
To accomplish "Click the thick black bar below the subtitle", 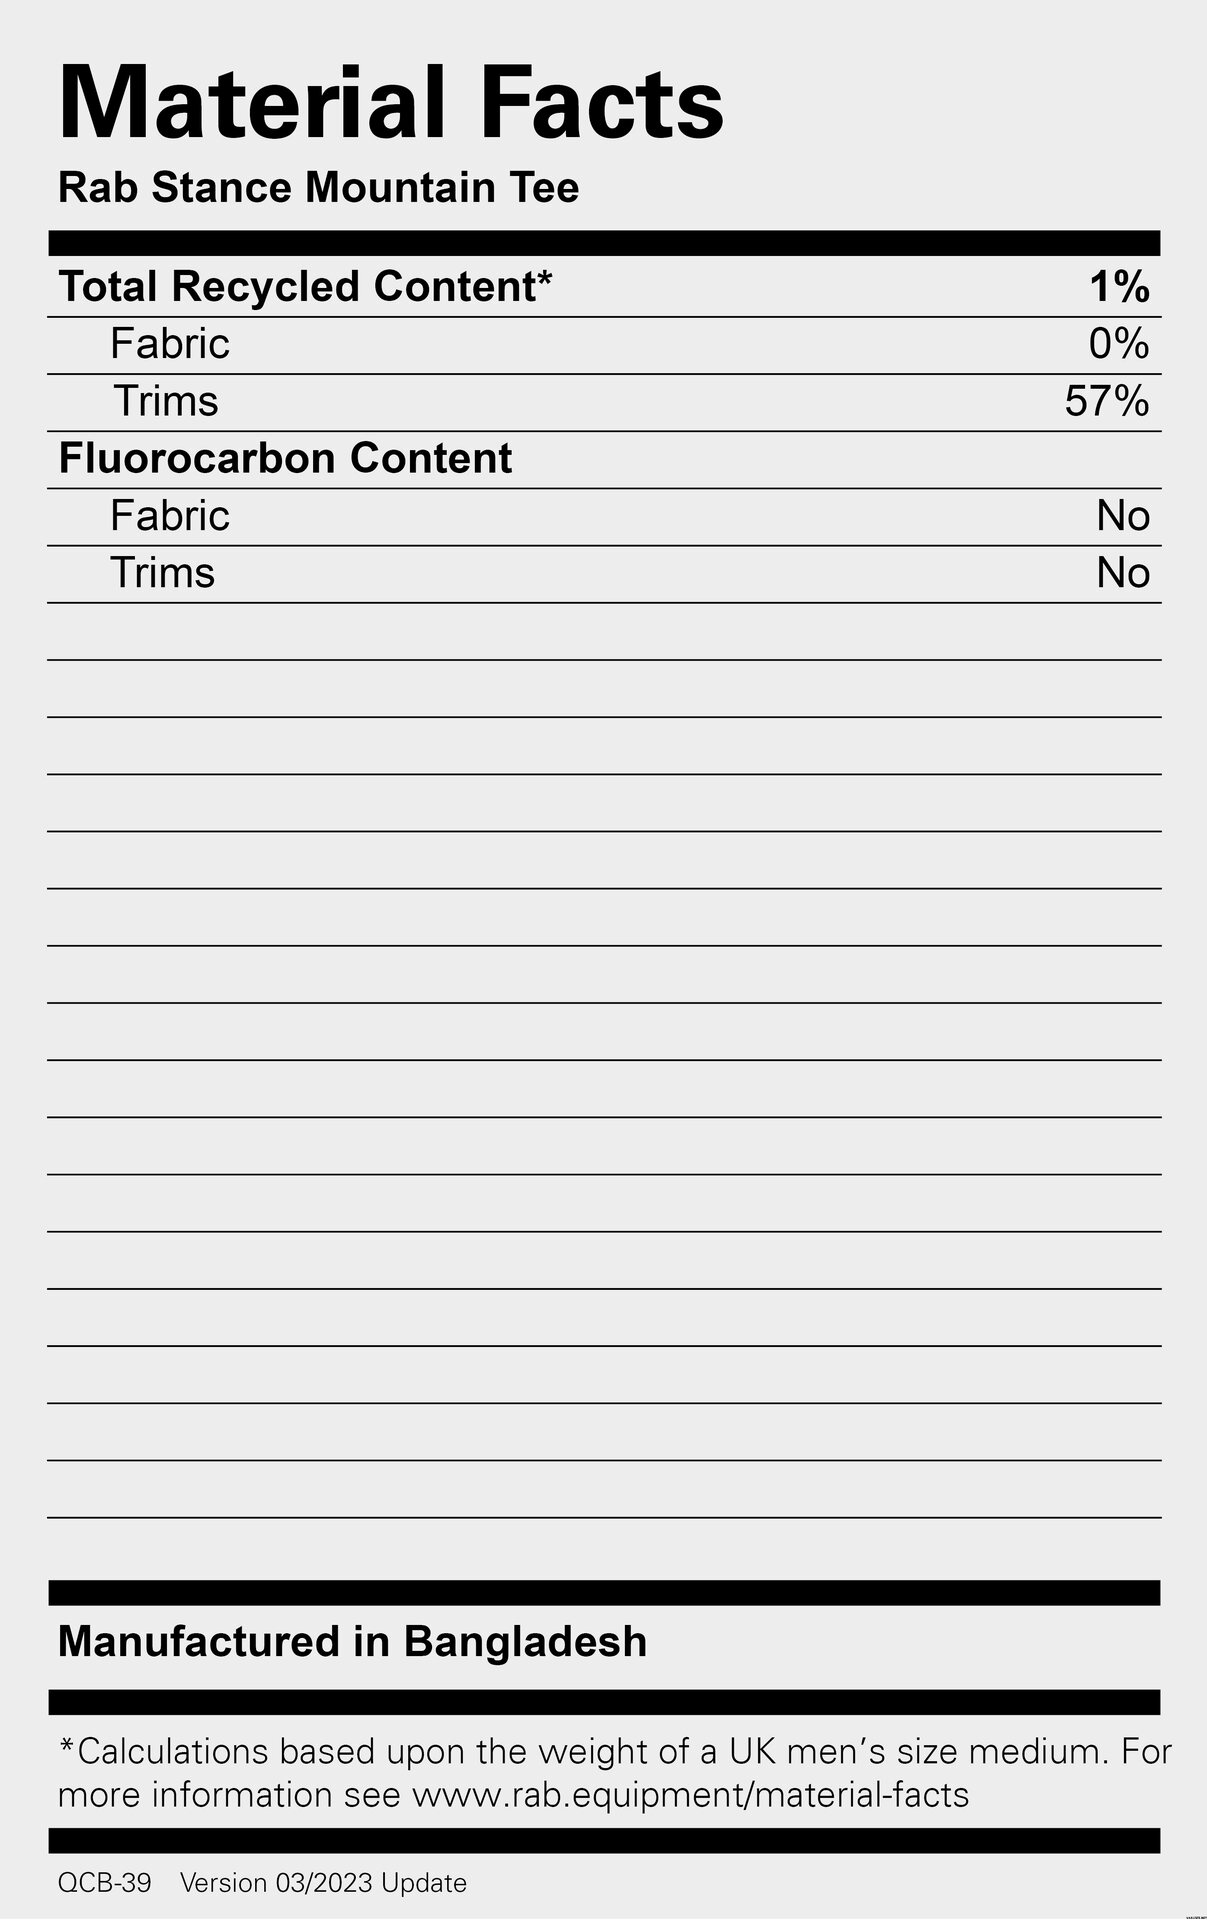I will [x=604, y=243].
